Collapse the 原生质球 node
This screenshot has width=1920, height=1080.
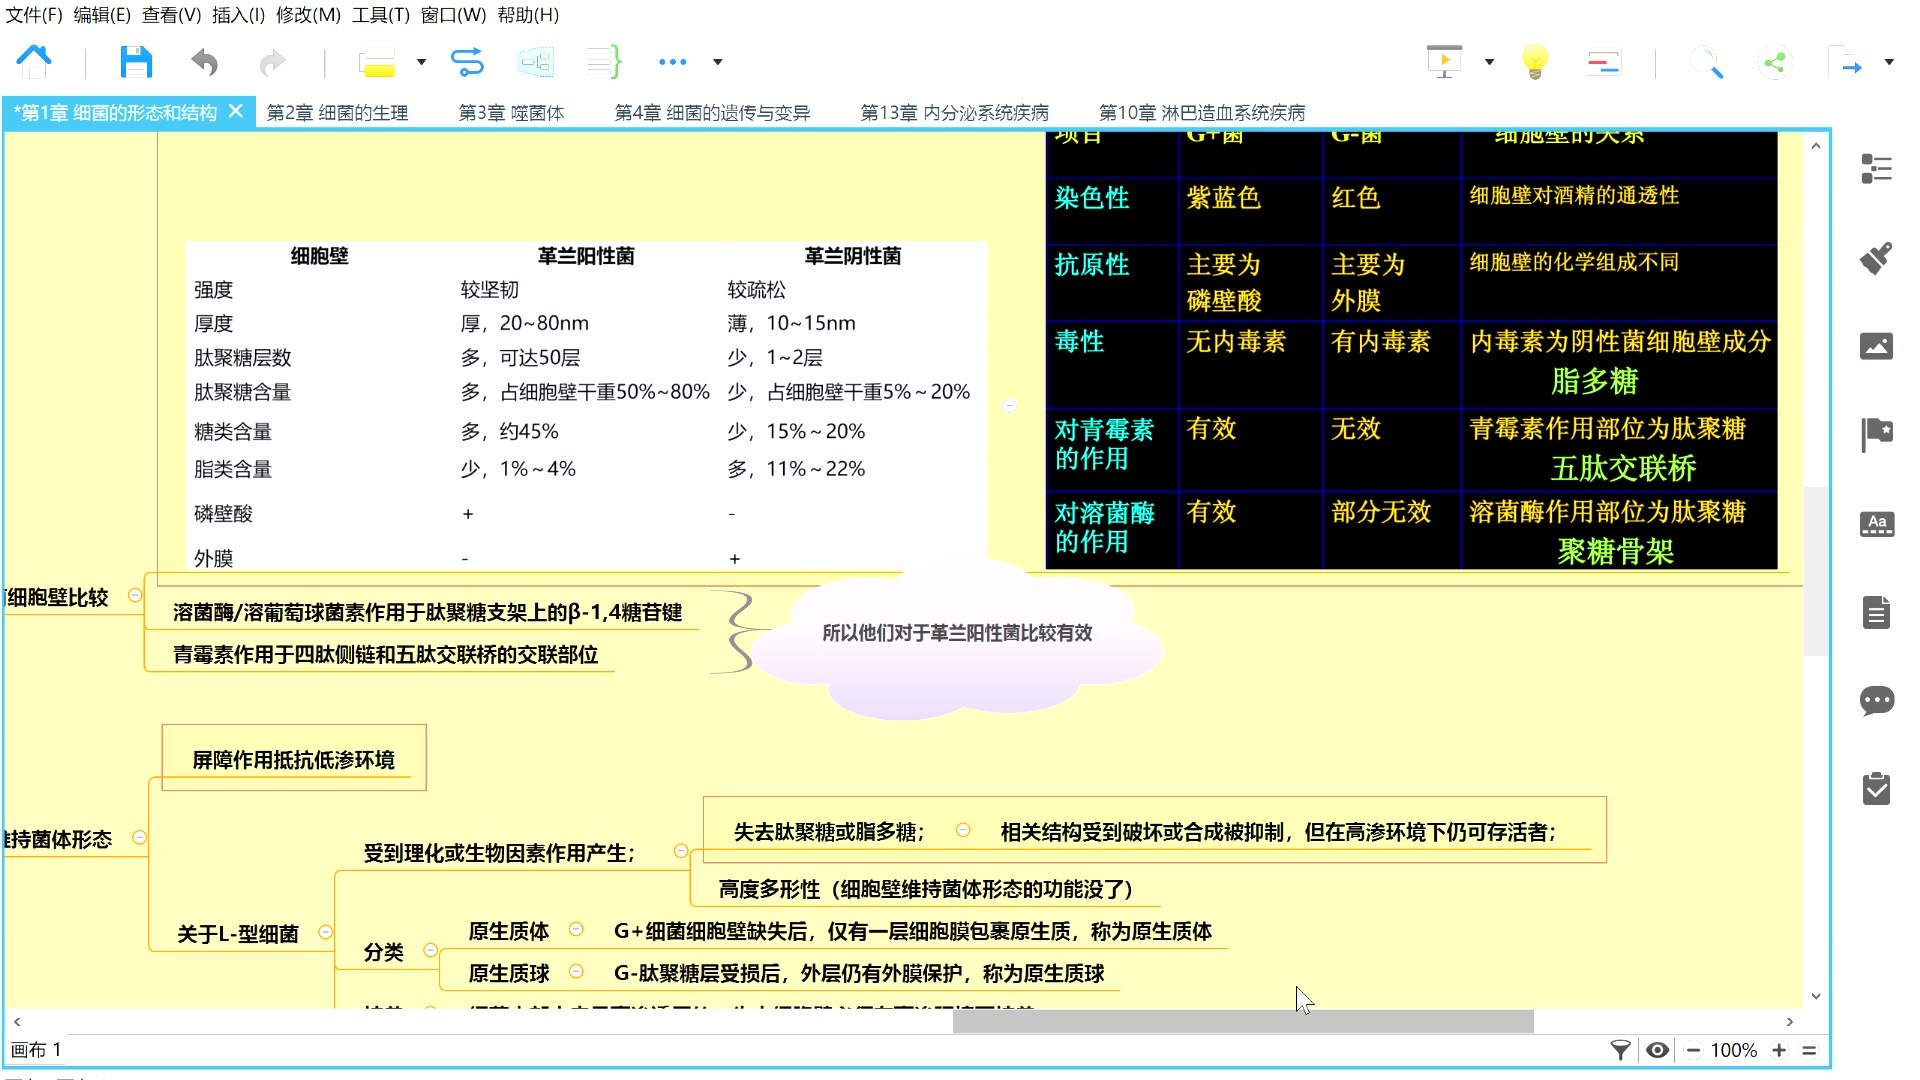point(576,971)
